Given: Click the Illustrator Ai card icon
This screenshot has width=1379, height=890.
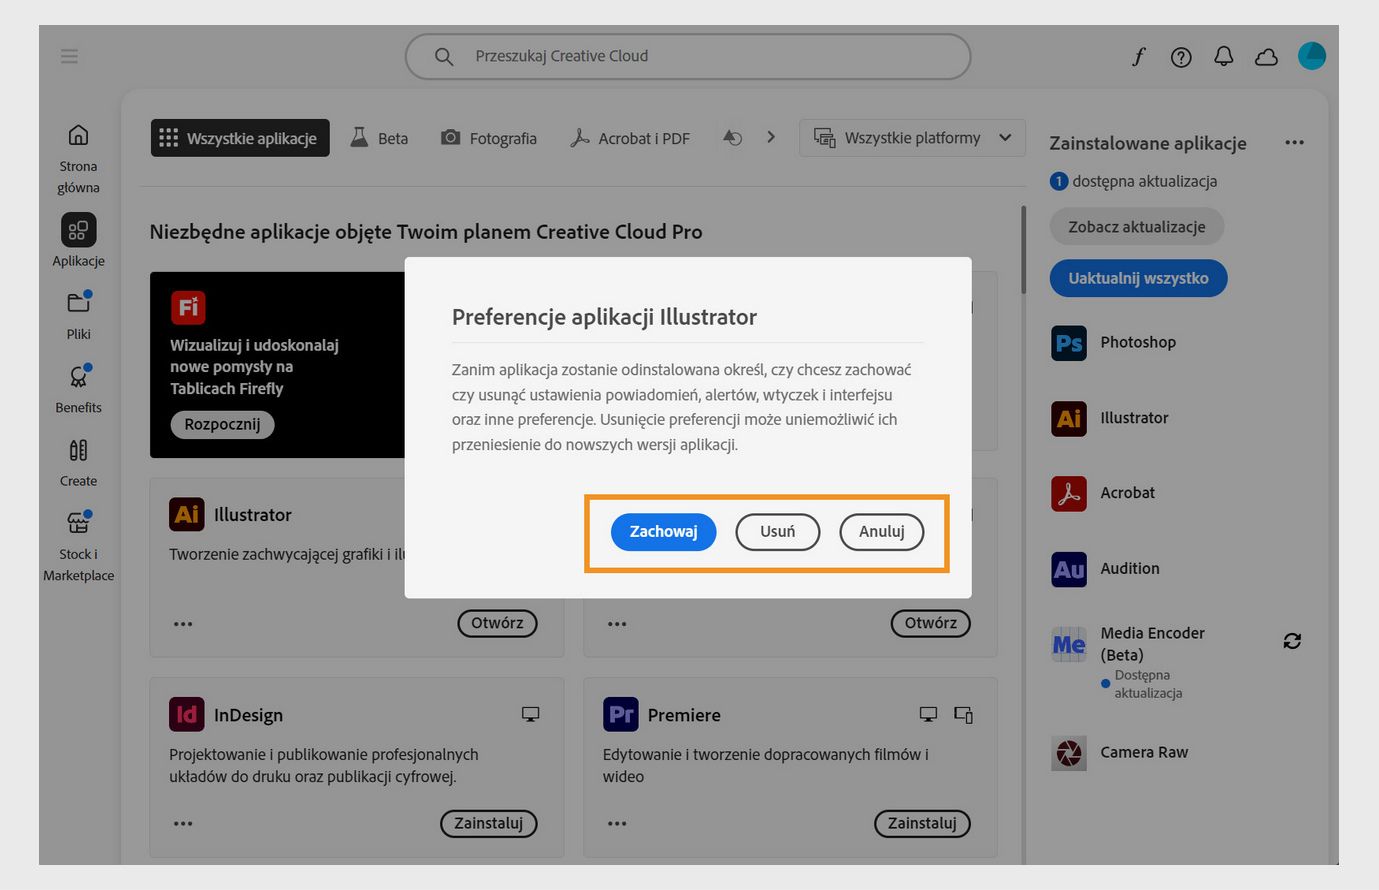Looking at the screenshot, I should click(187, 514).
